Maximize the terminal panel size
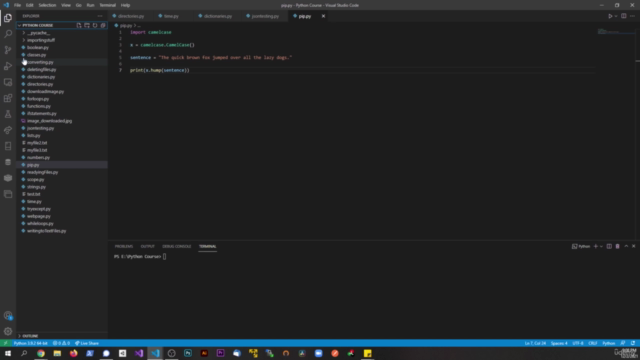 click(x=626, y=246)
